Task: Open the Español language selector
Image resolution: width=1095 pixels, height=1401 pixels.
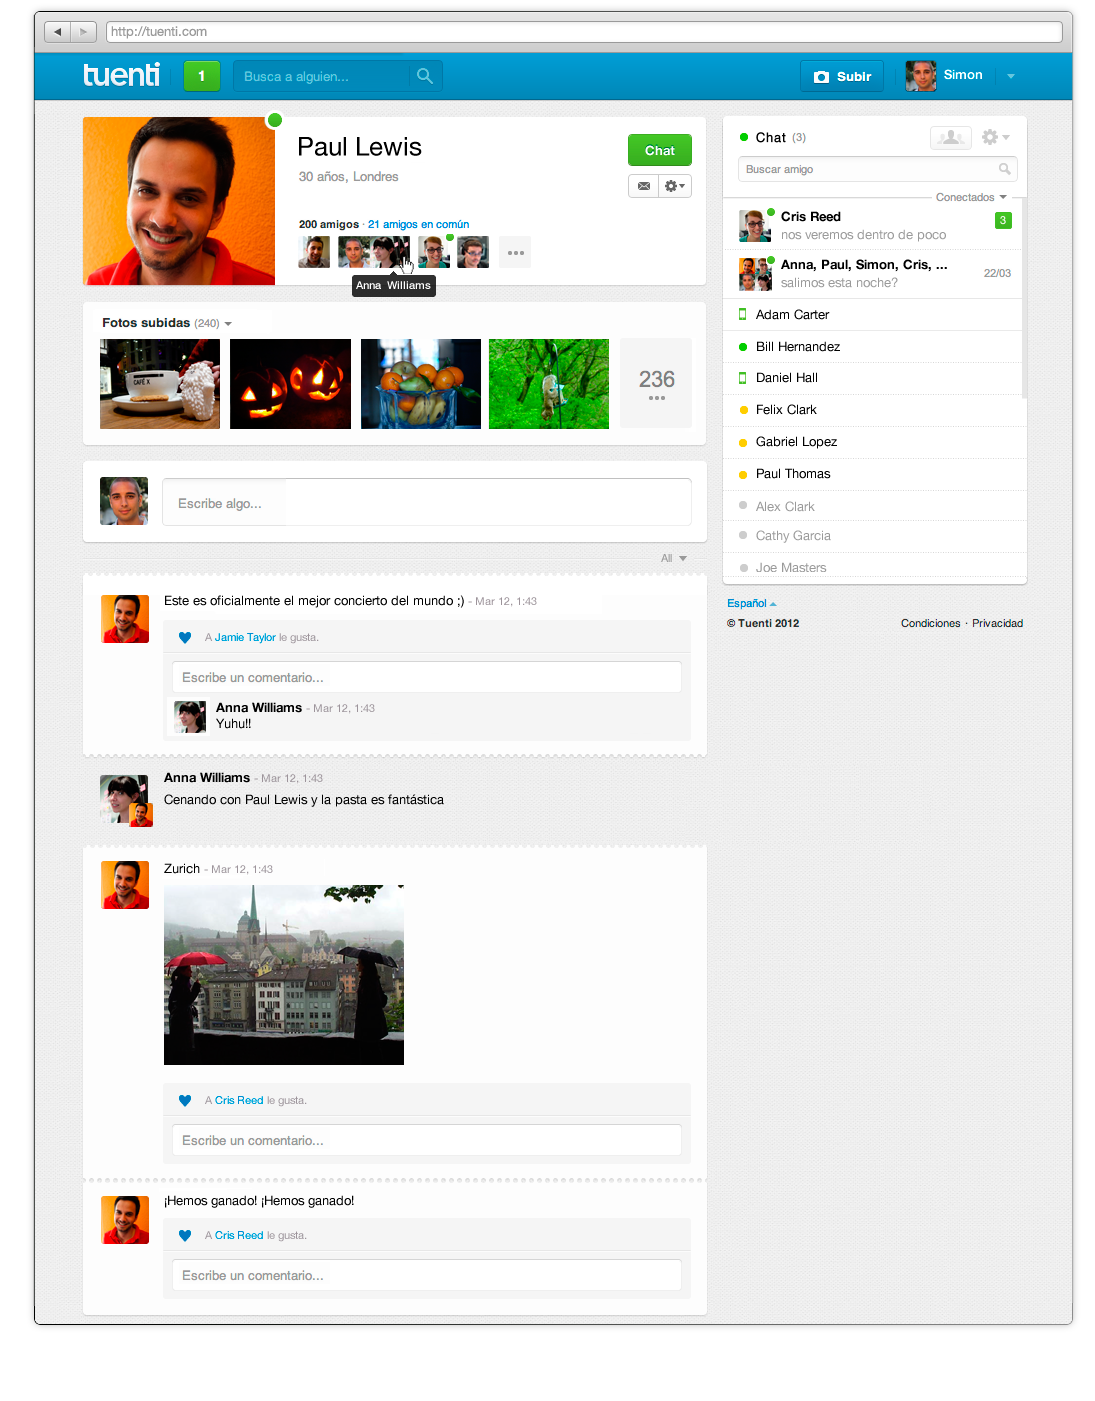Action: pos(751,604)
